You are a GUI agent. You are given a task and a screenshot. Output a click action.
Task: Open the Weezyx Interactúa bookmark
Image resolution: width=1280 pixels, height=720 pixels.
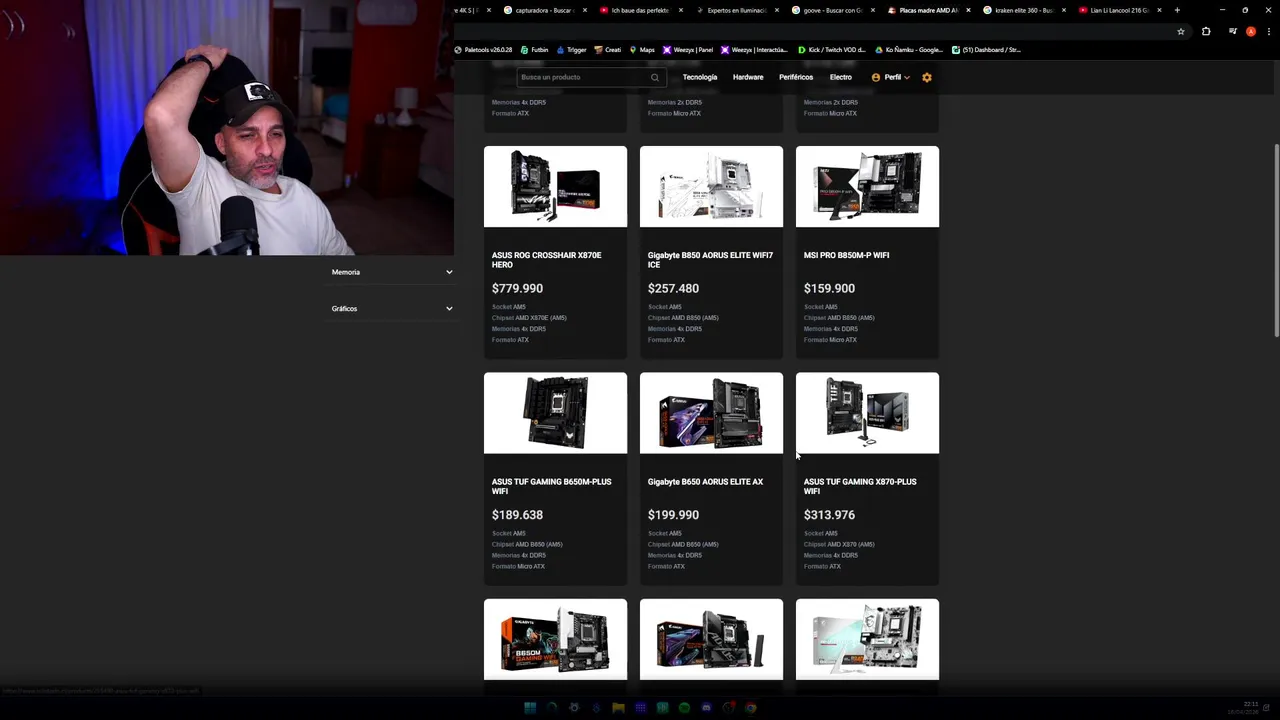pos(755,49)
